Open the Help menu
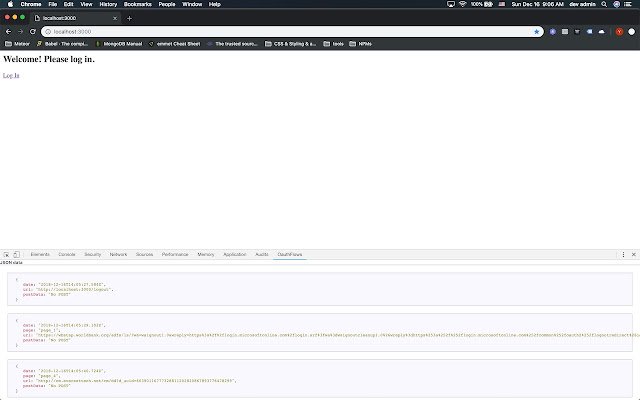640x400 pixels. 215,4
